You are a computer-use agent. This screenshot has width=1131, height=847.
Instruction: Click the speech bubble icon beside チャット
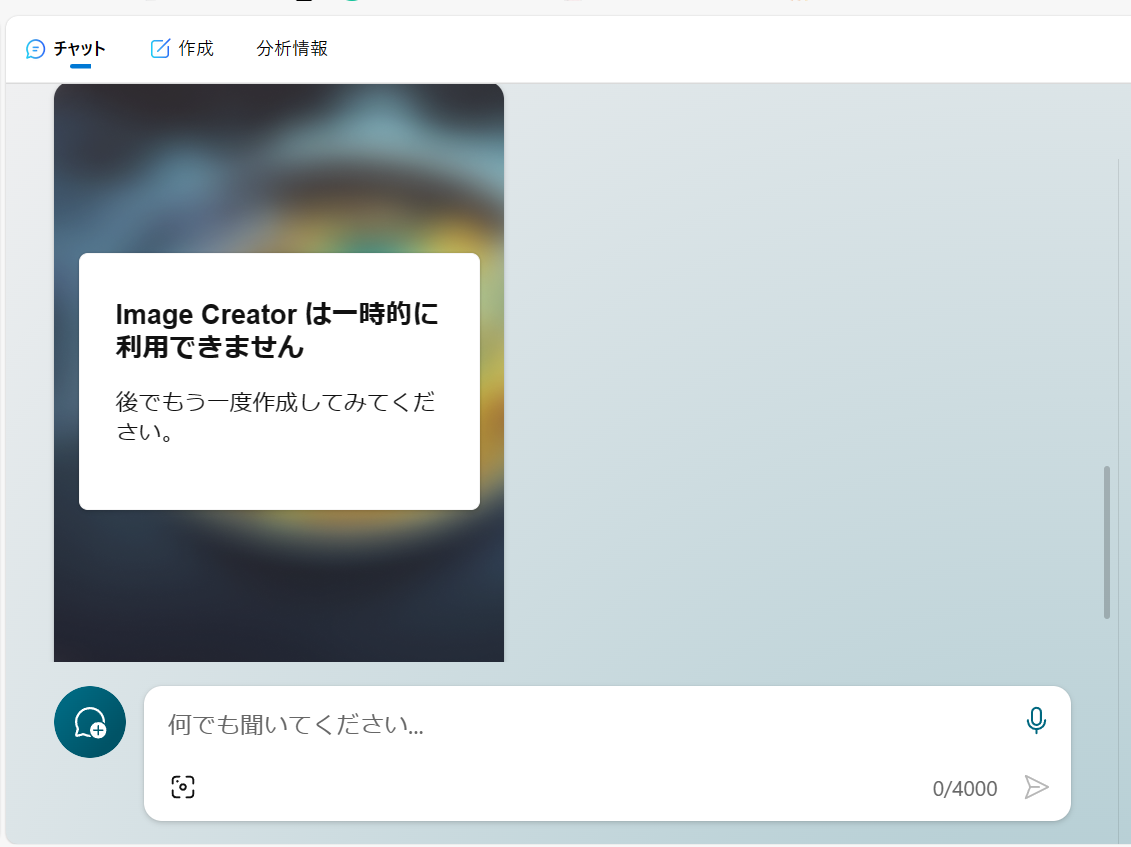click(38, 47)
